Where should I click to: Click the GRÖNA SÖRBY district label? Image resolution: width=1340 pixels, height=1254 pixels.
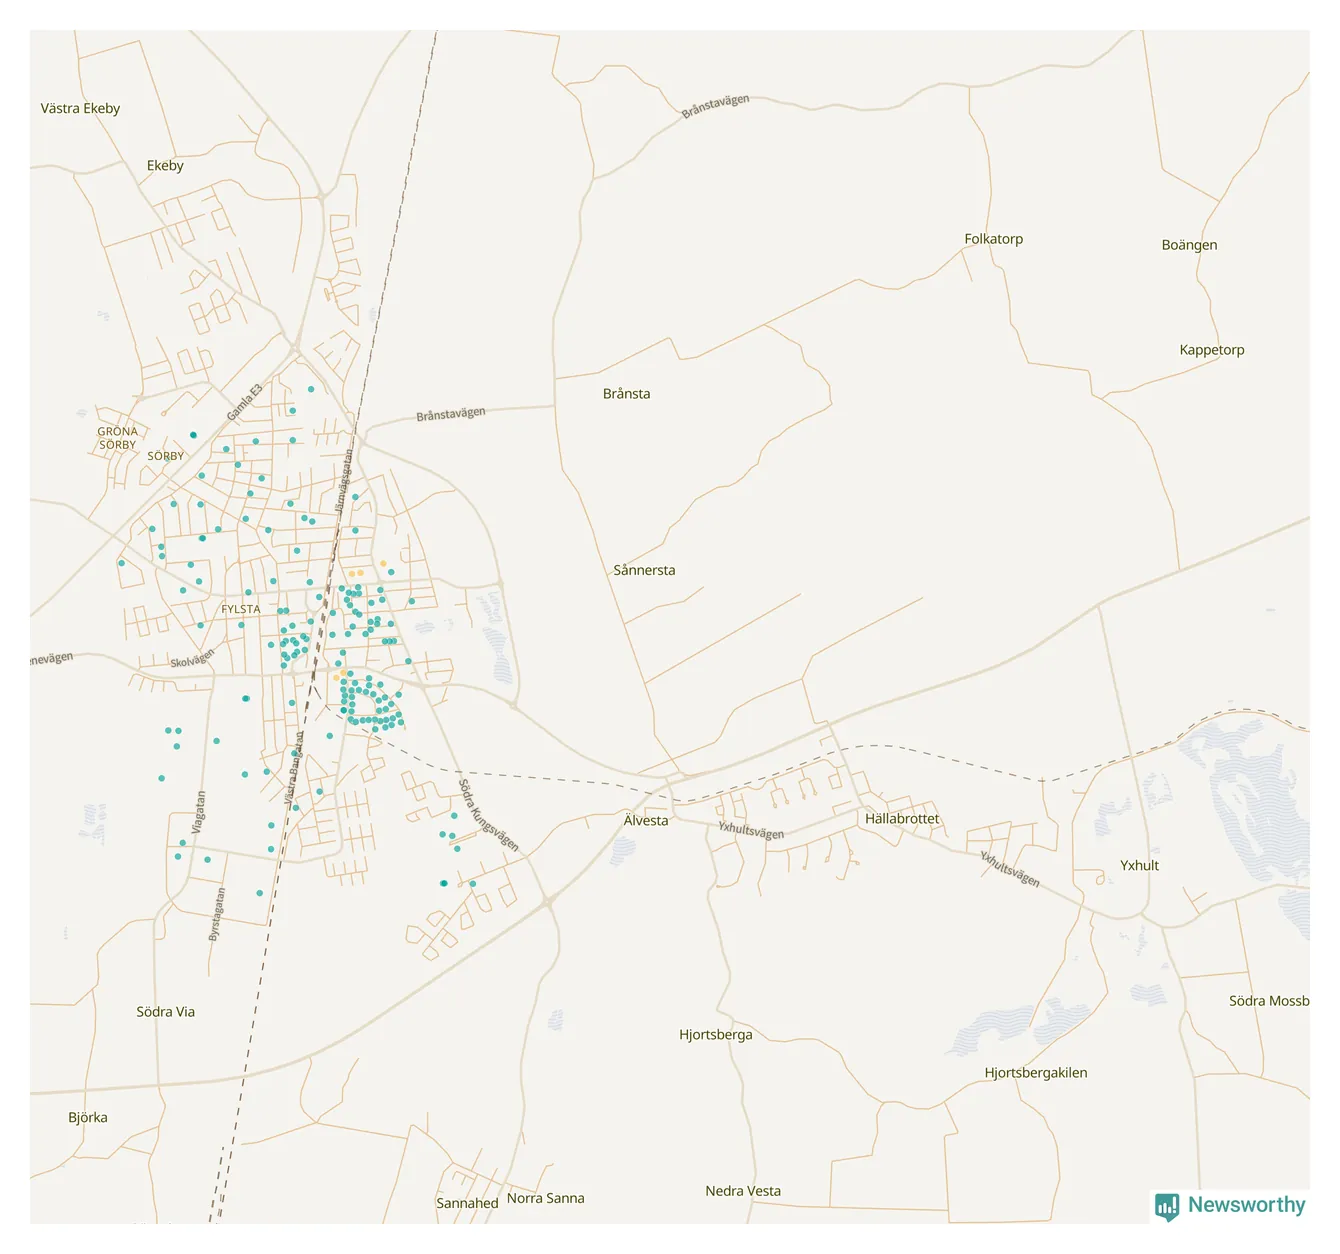(x=117, y=438)
